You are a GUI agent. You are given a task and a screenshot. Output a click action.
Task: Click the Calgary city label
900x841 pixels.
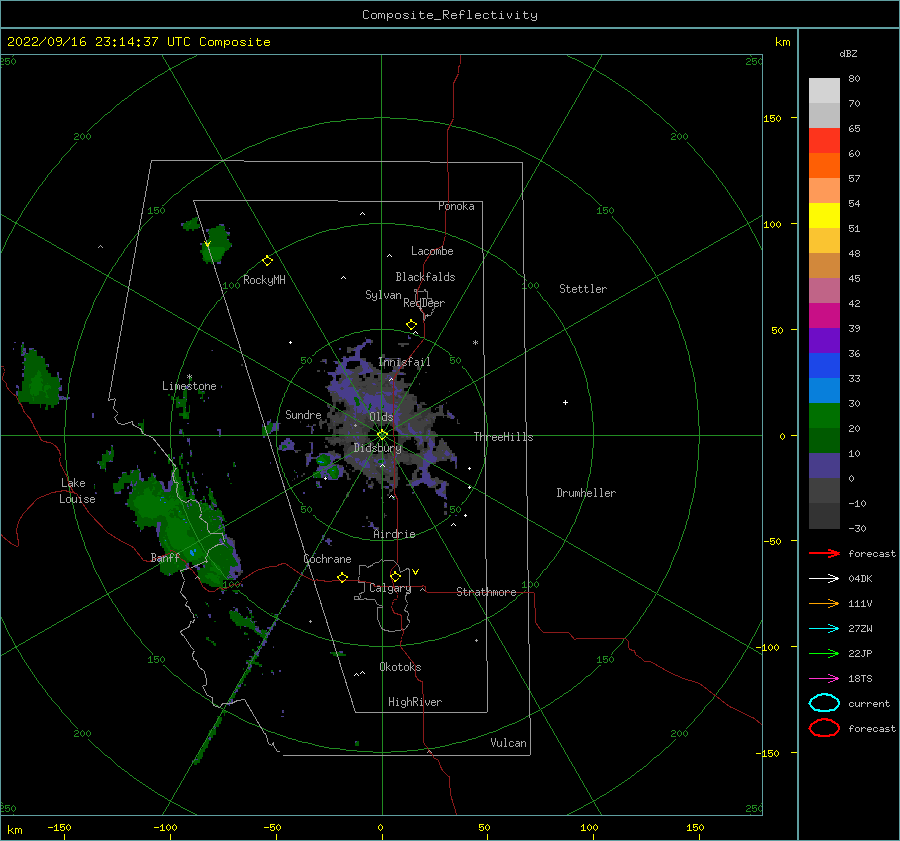pyautogui.click(x=390, y=588)
